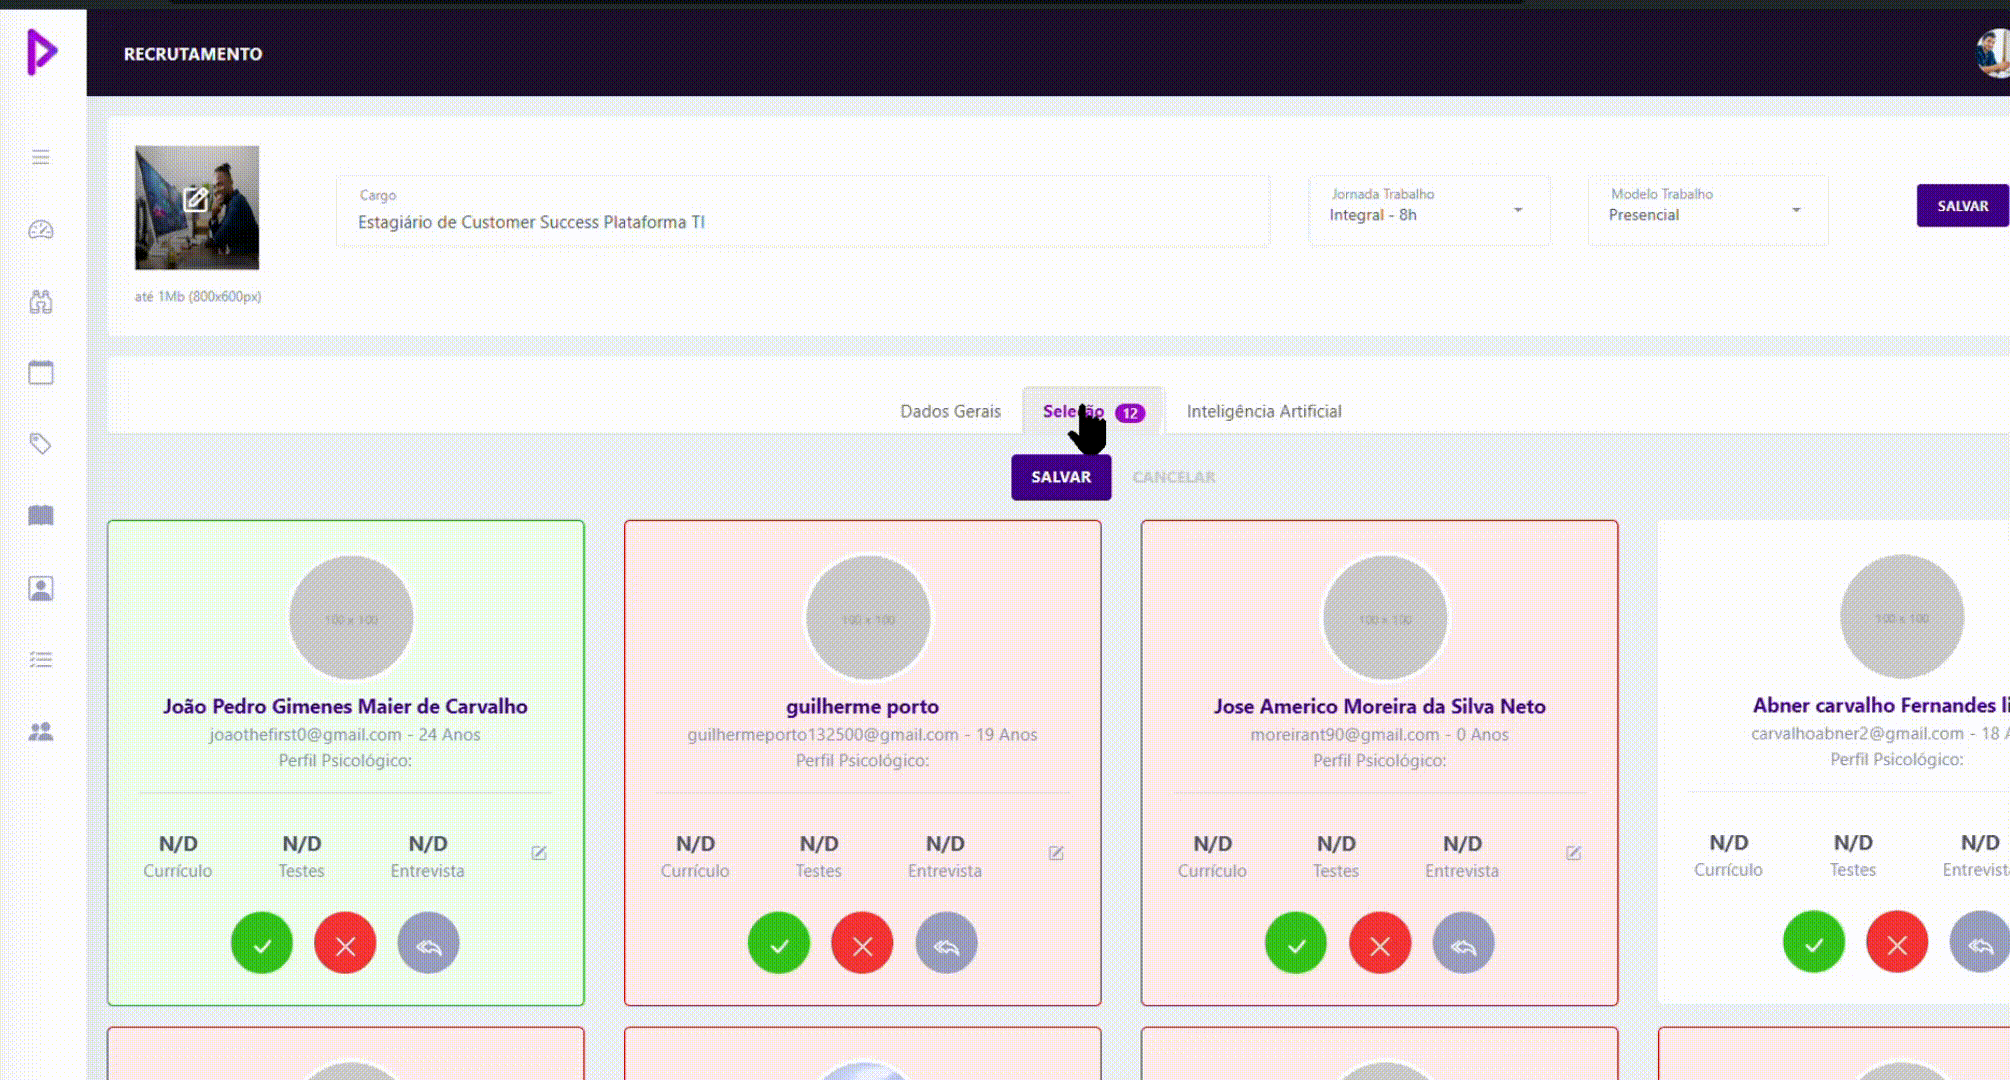
Task: Click the 12 badge on Seleção
Action: point(1130,413)
